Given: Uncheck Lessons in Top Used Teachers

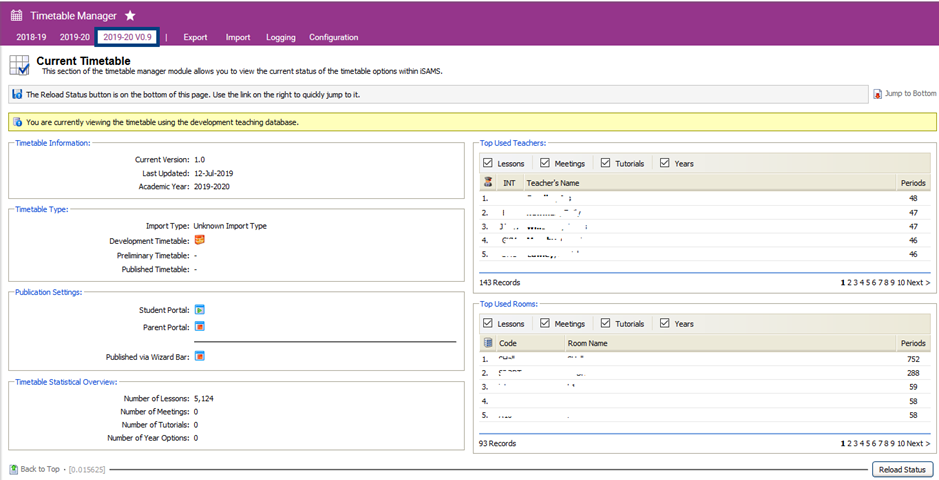Looking at the screenshot, I should click(488, 163).
